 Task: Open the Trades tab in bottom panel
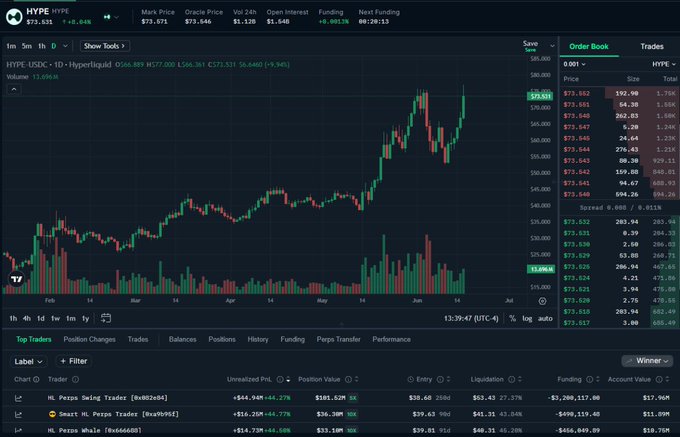(x=138, y=339)
